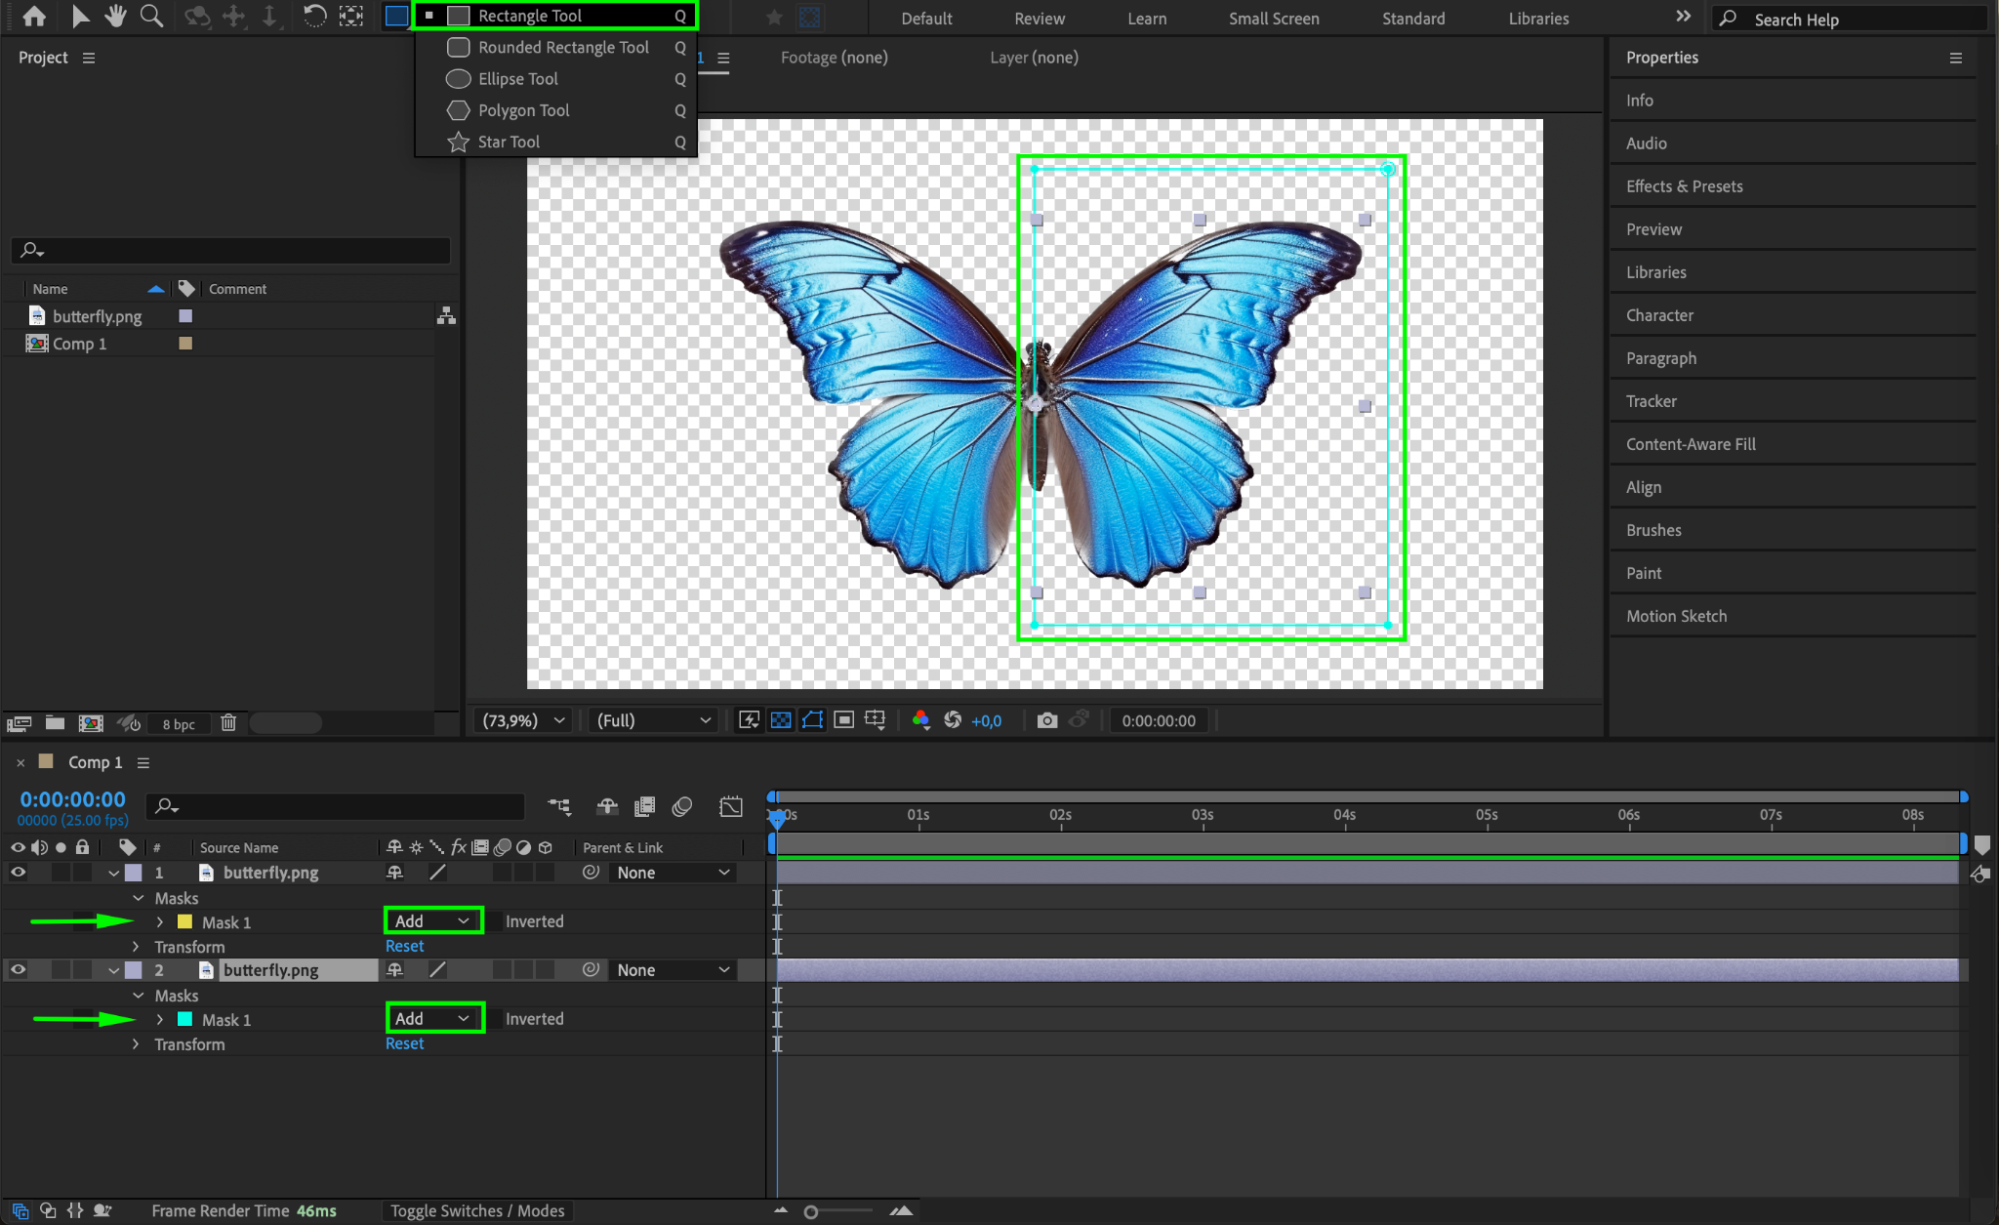Switch to the Learn workspace tab
Viewport: 1999px width, 1225px height.
coord(1146,18)
